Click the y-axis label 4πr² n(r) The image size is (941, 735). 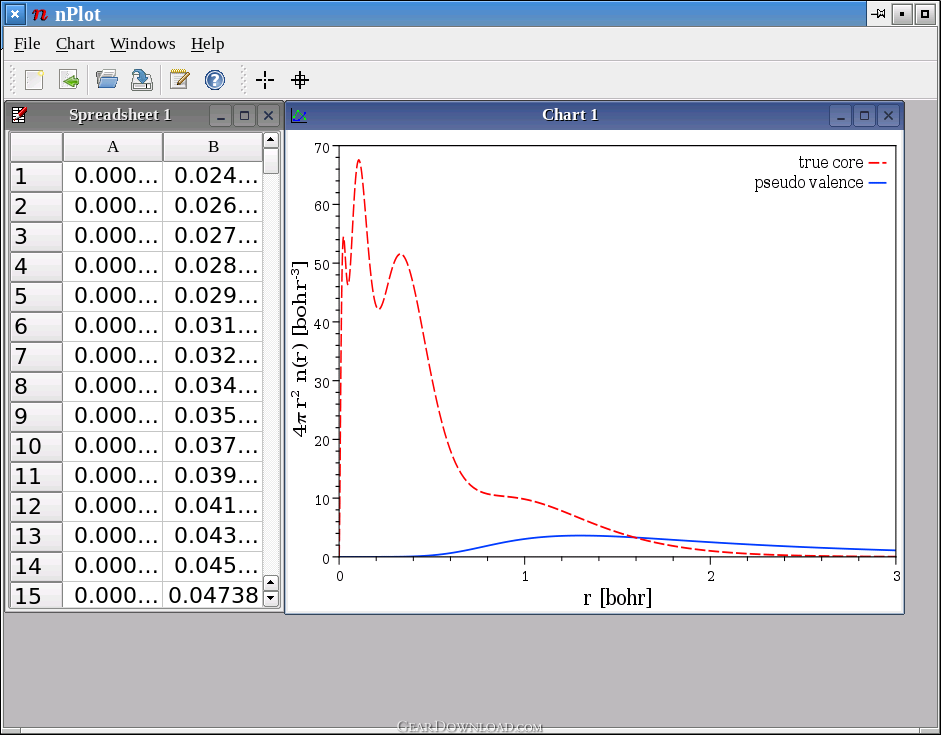tap(300, 348)
